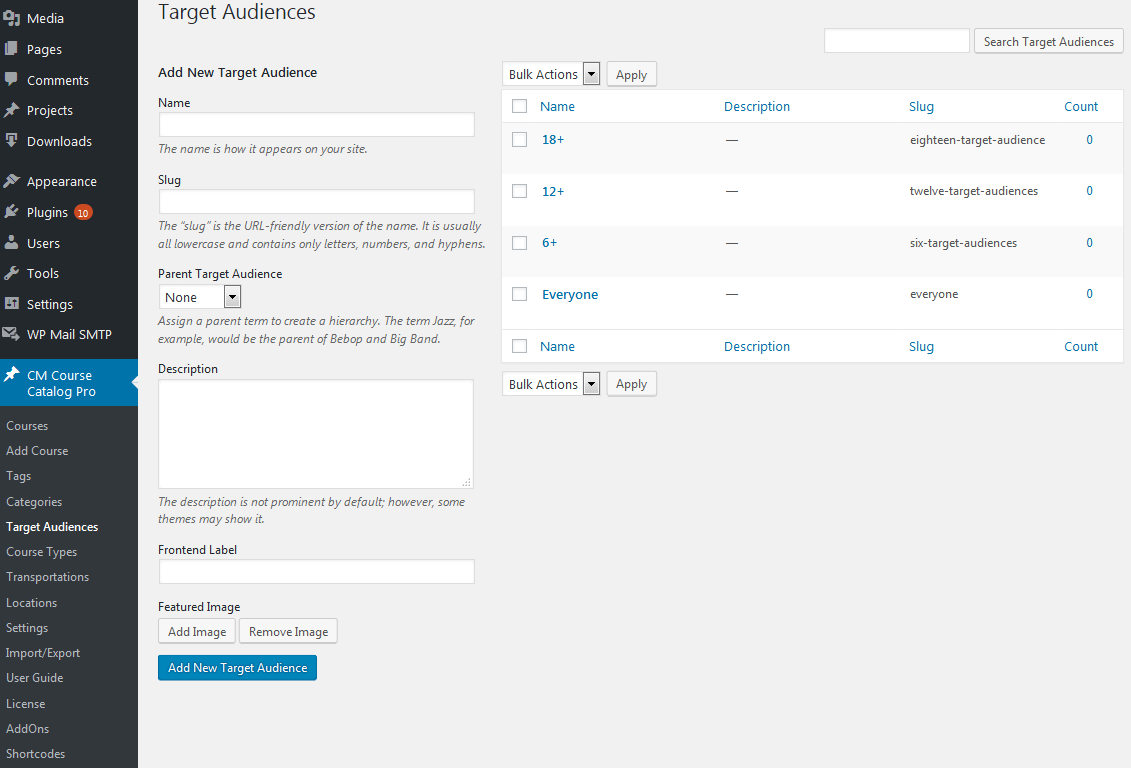Viewport: 1131px width, 768px height.
Task: Click the Users person icon
Action: 11,243
